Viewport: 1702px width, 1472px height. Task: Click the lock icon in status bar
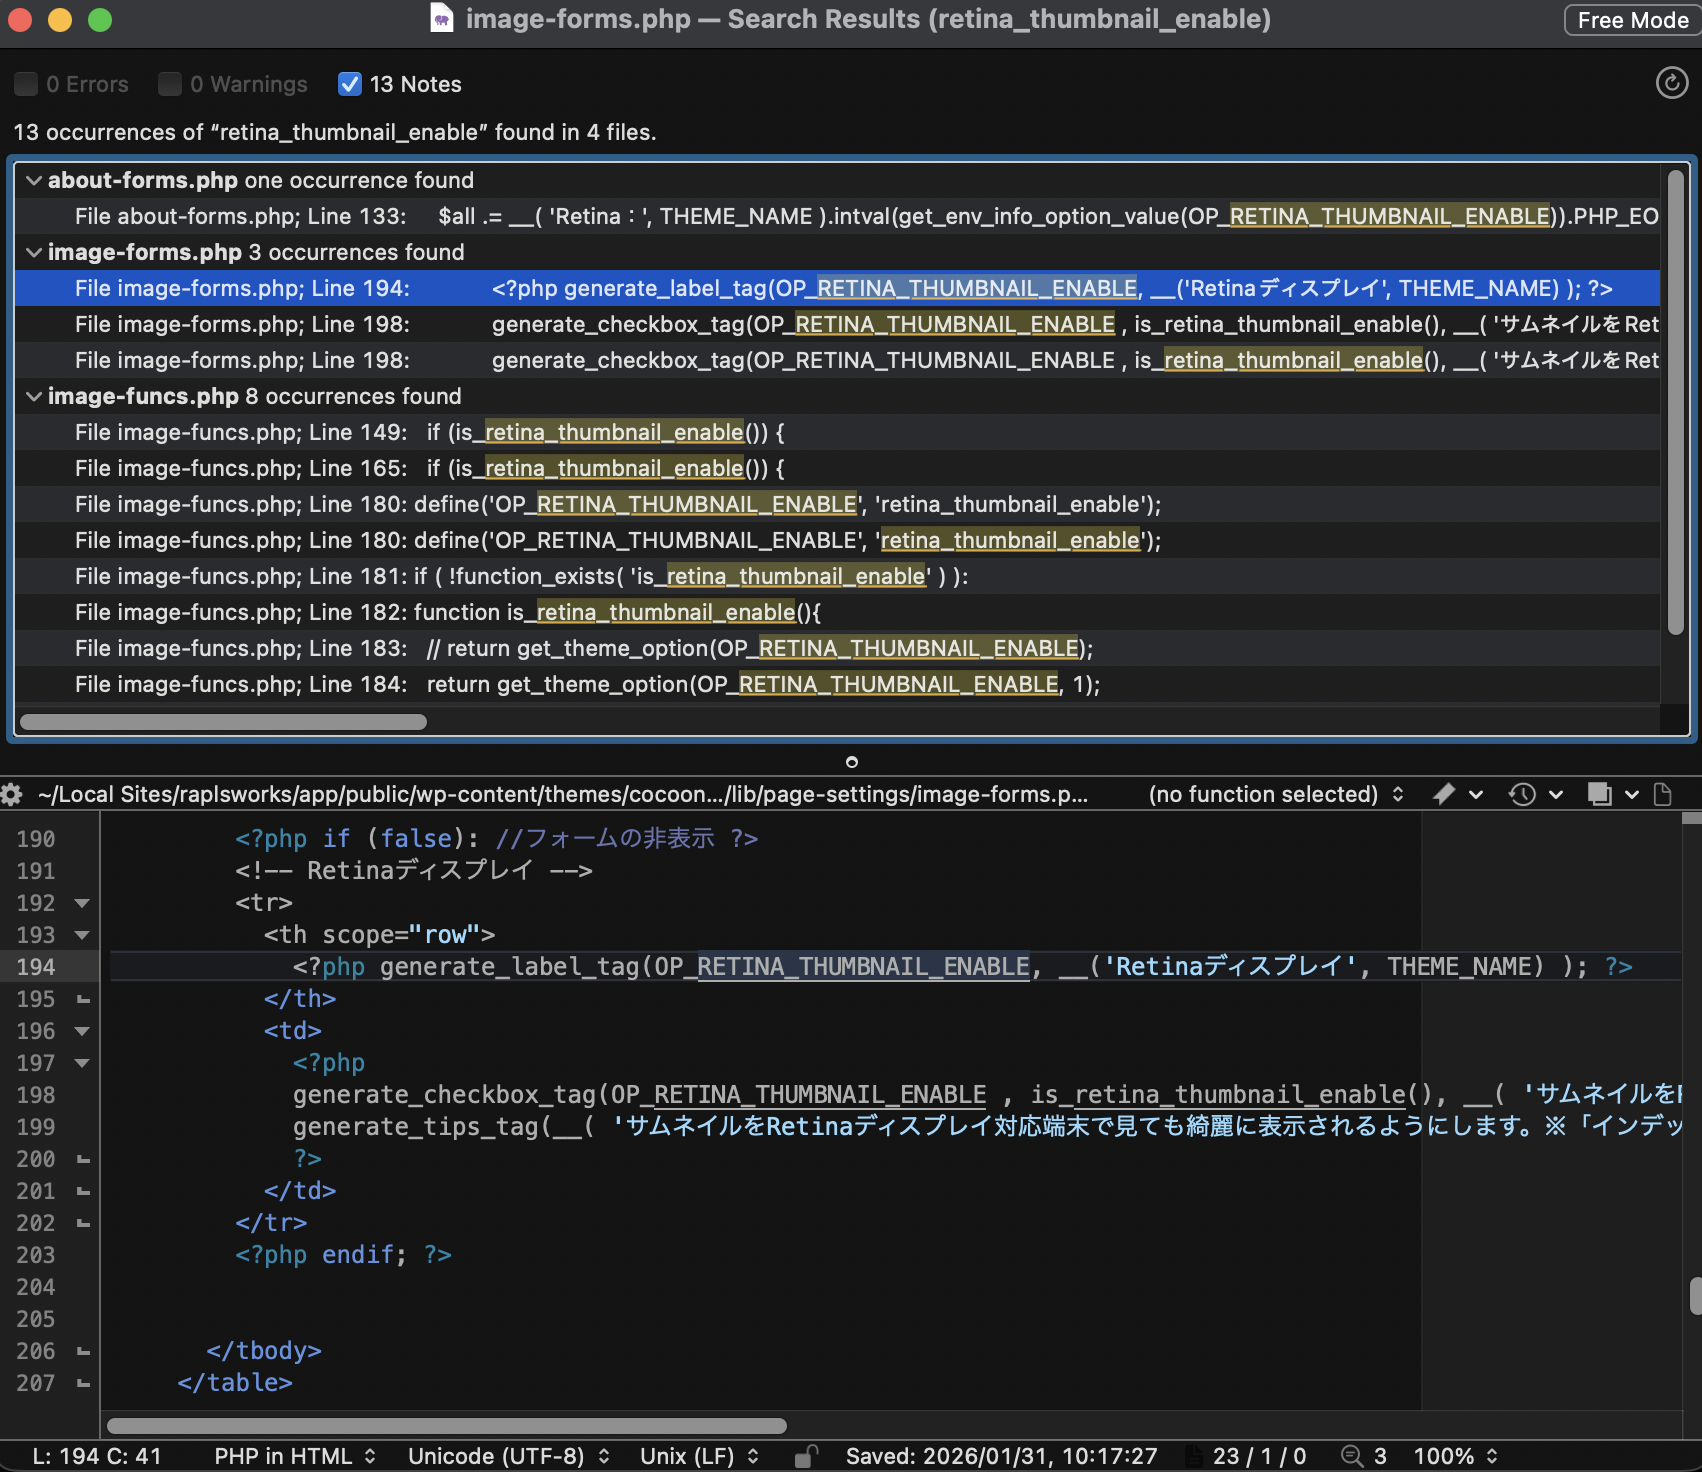click(x=805, y=1456)
